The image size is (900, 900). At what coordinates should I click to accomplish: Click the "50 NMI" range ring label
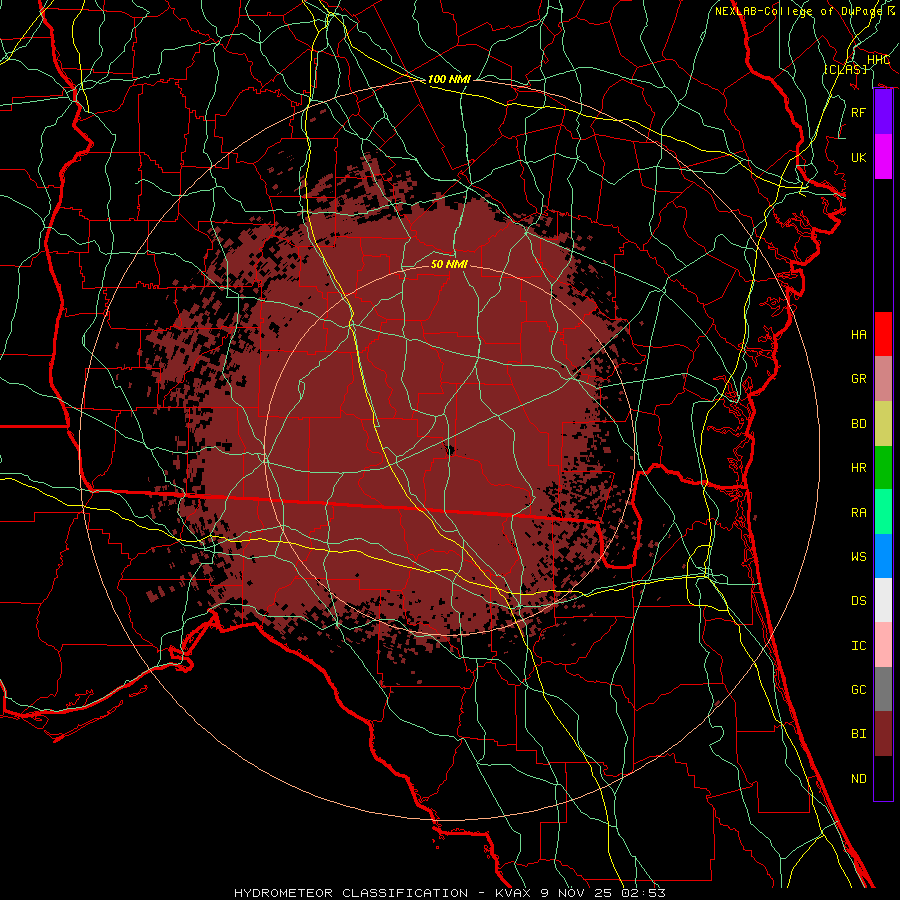coord(449,264)
